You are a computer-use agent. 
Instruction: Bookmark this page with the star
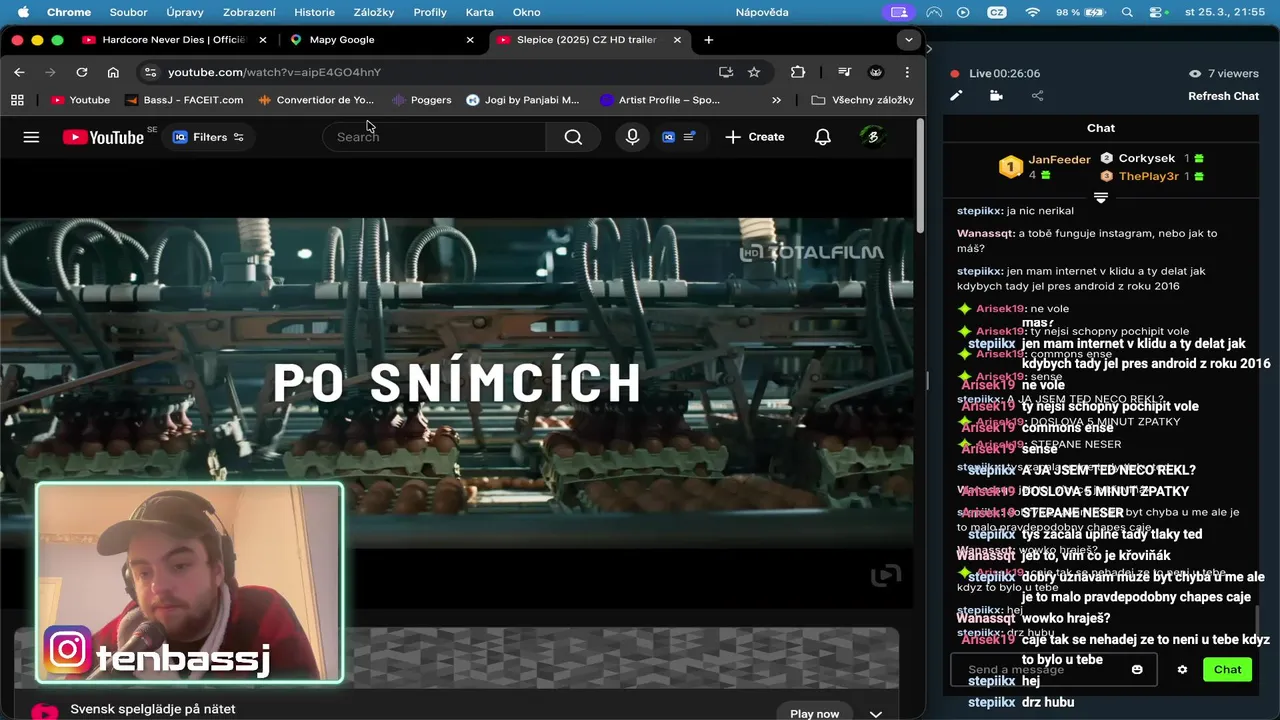coord(754,72)
